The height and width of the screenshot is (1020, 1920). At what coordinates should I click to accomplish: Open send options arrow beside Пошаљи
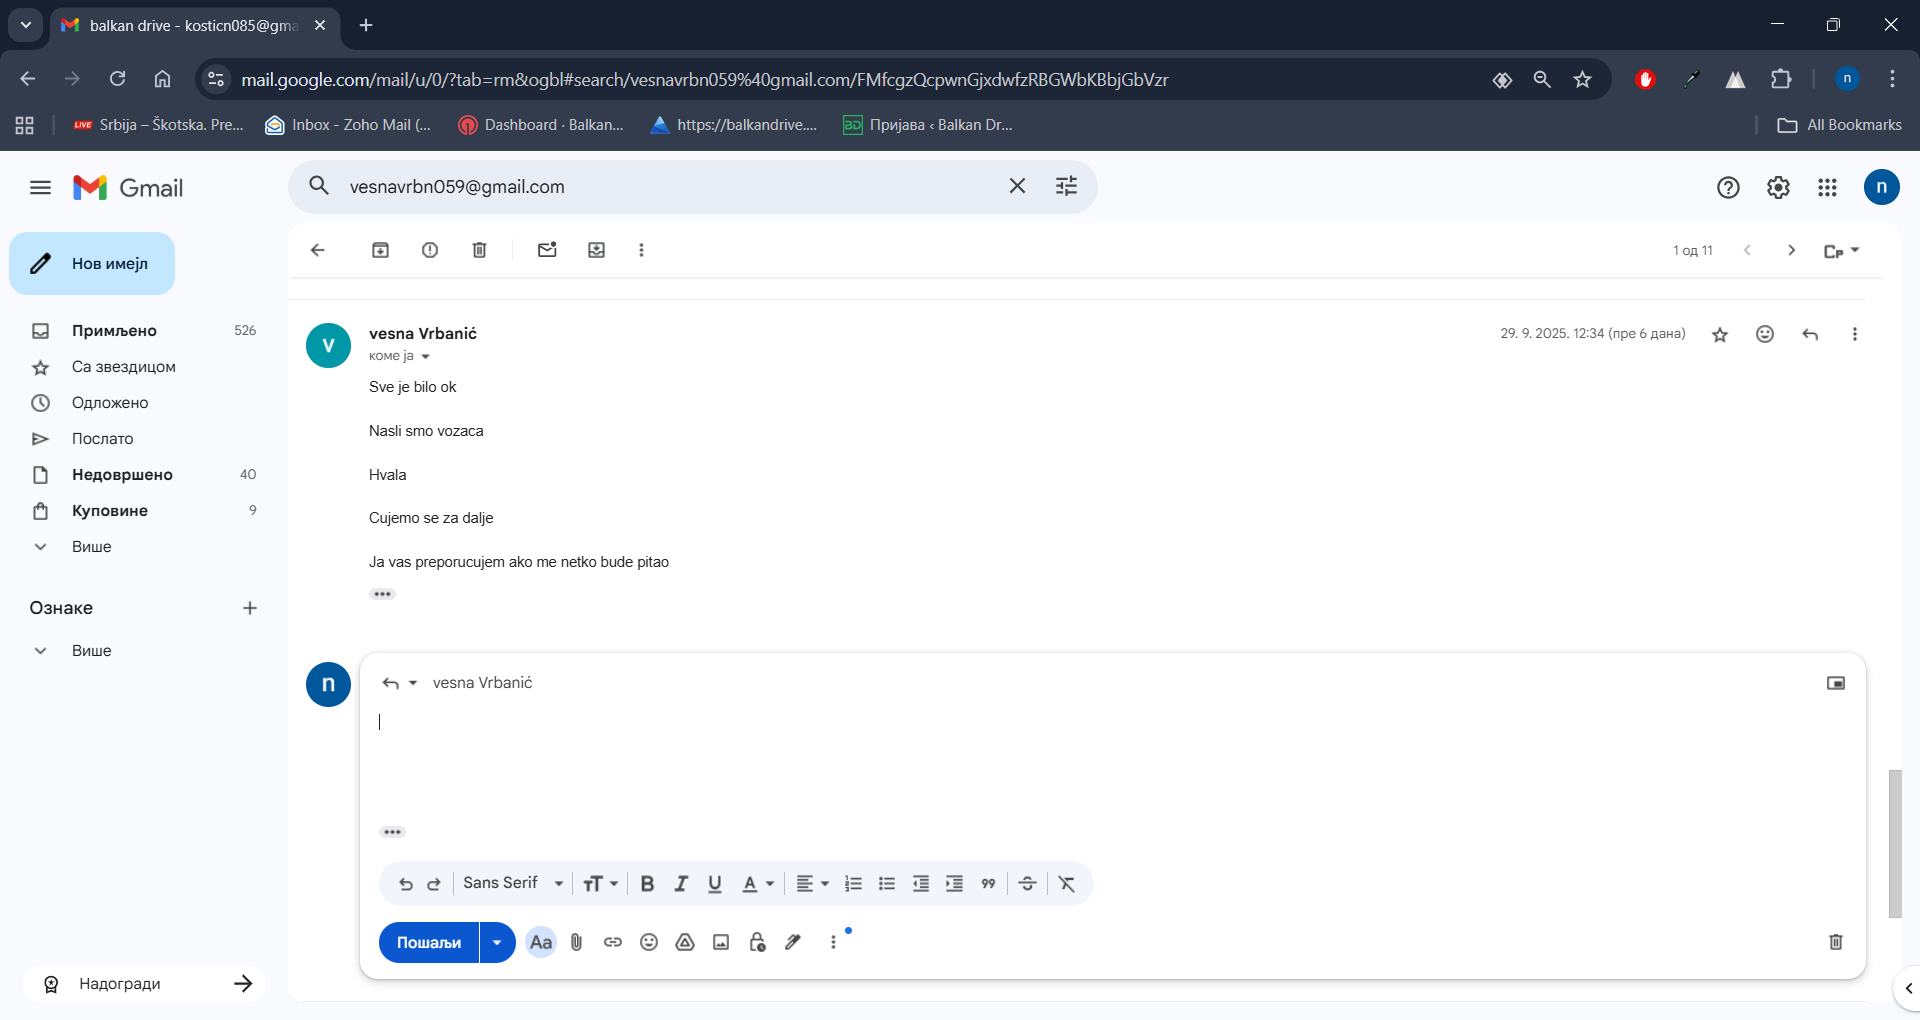click(x=497, y=942)
